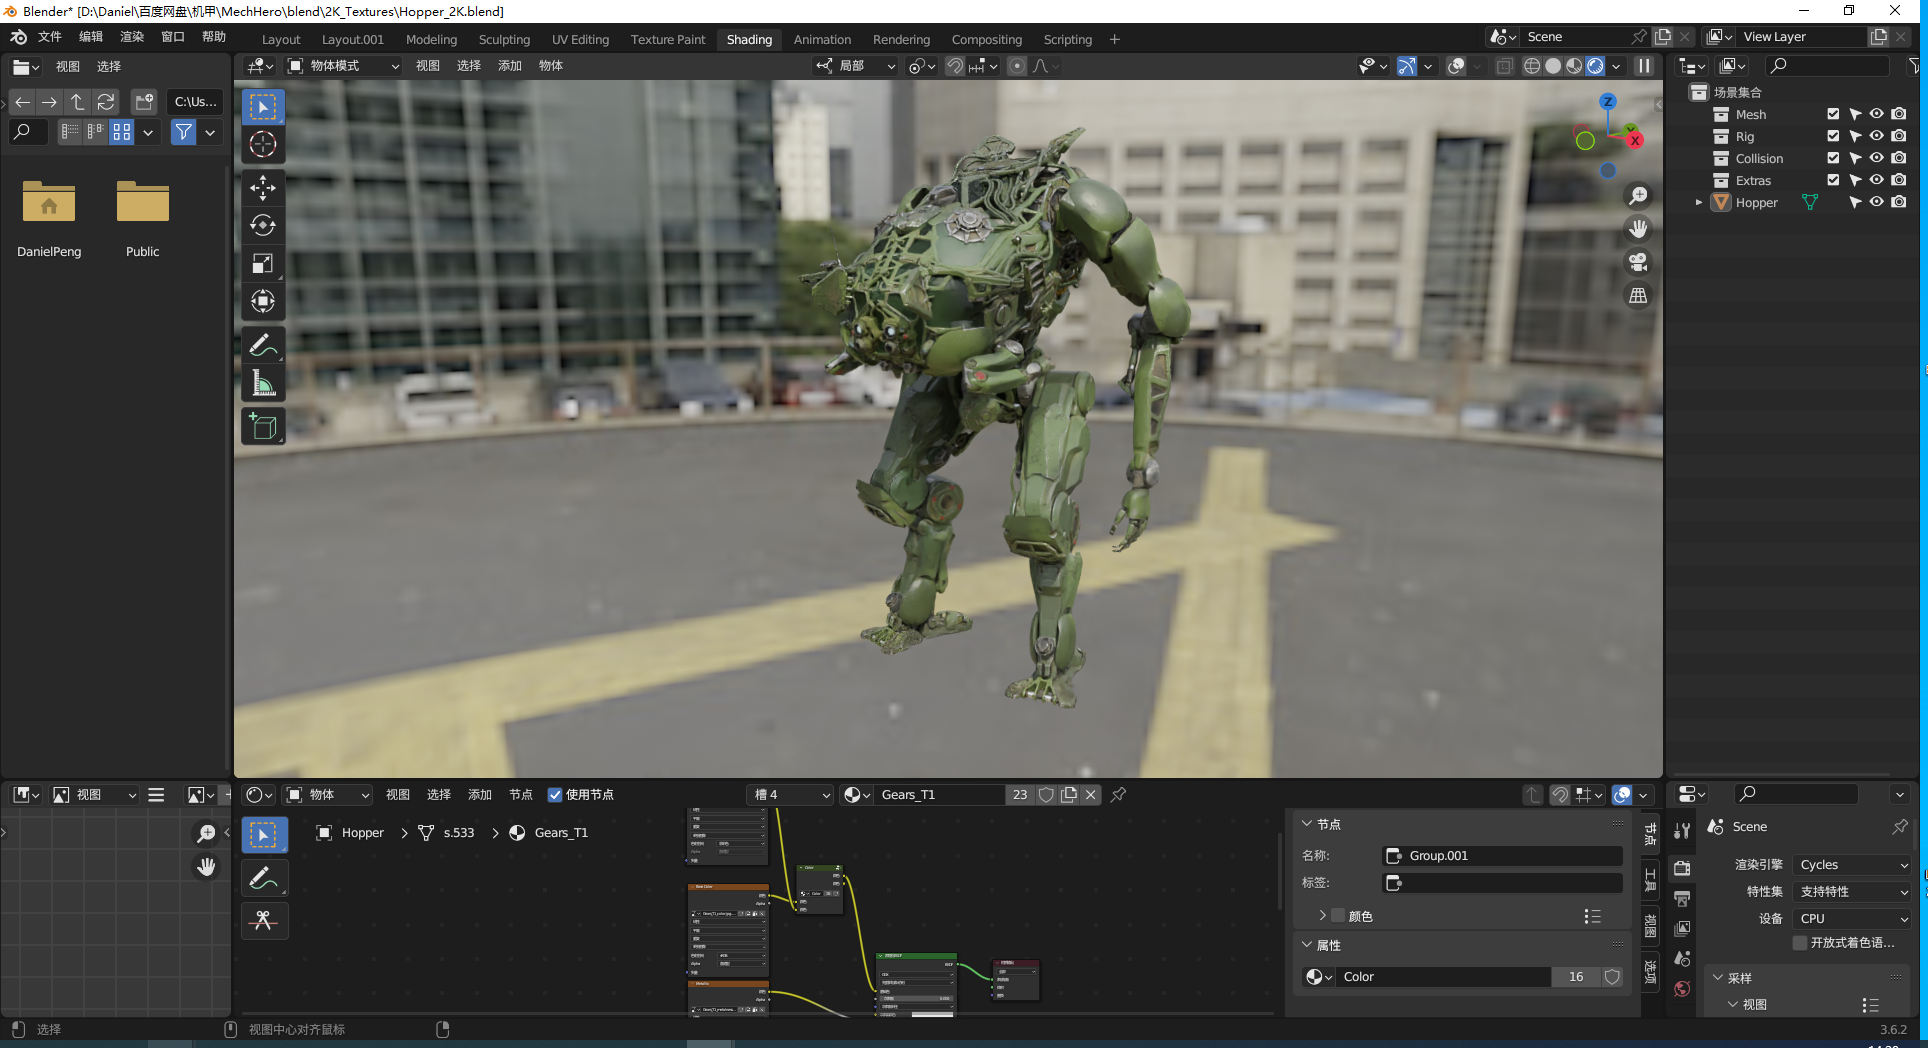
Task: Exclude the Collision collection via checkbox
Action: point(1833,158)
